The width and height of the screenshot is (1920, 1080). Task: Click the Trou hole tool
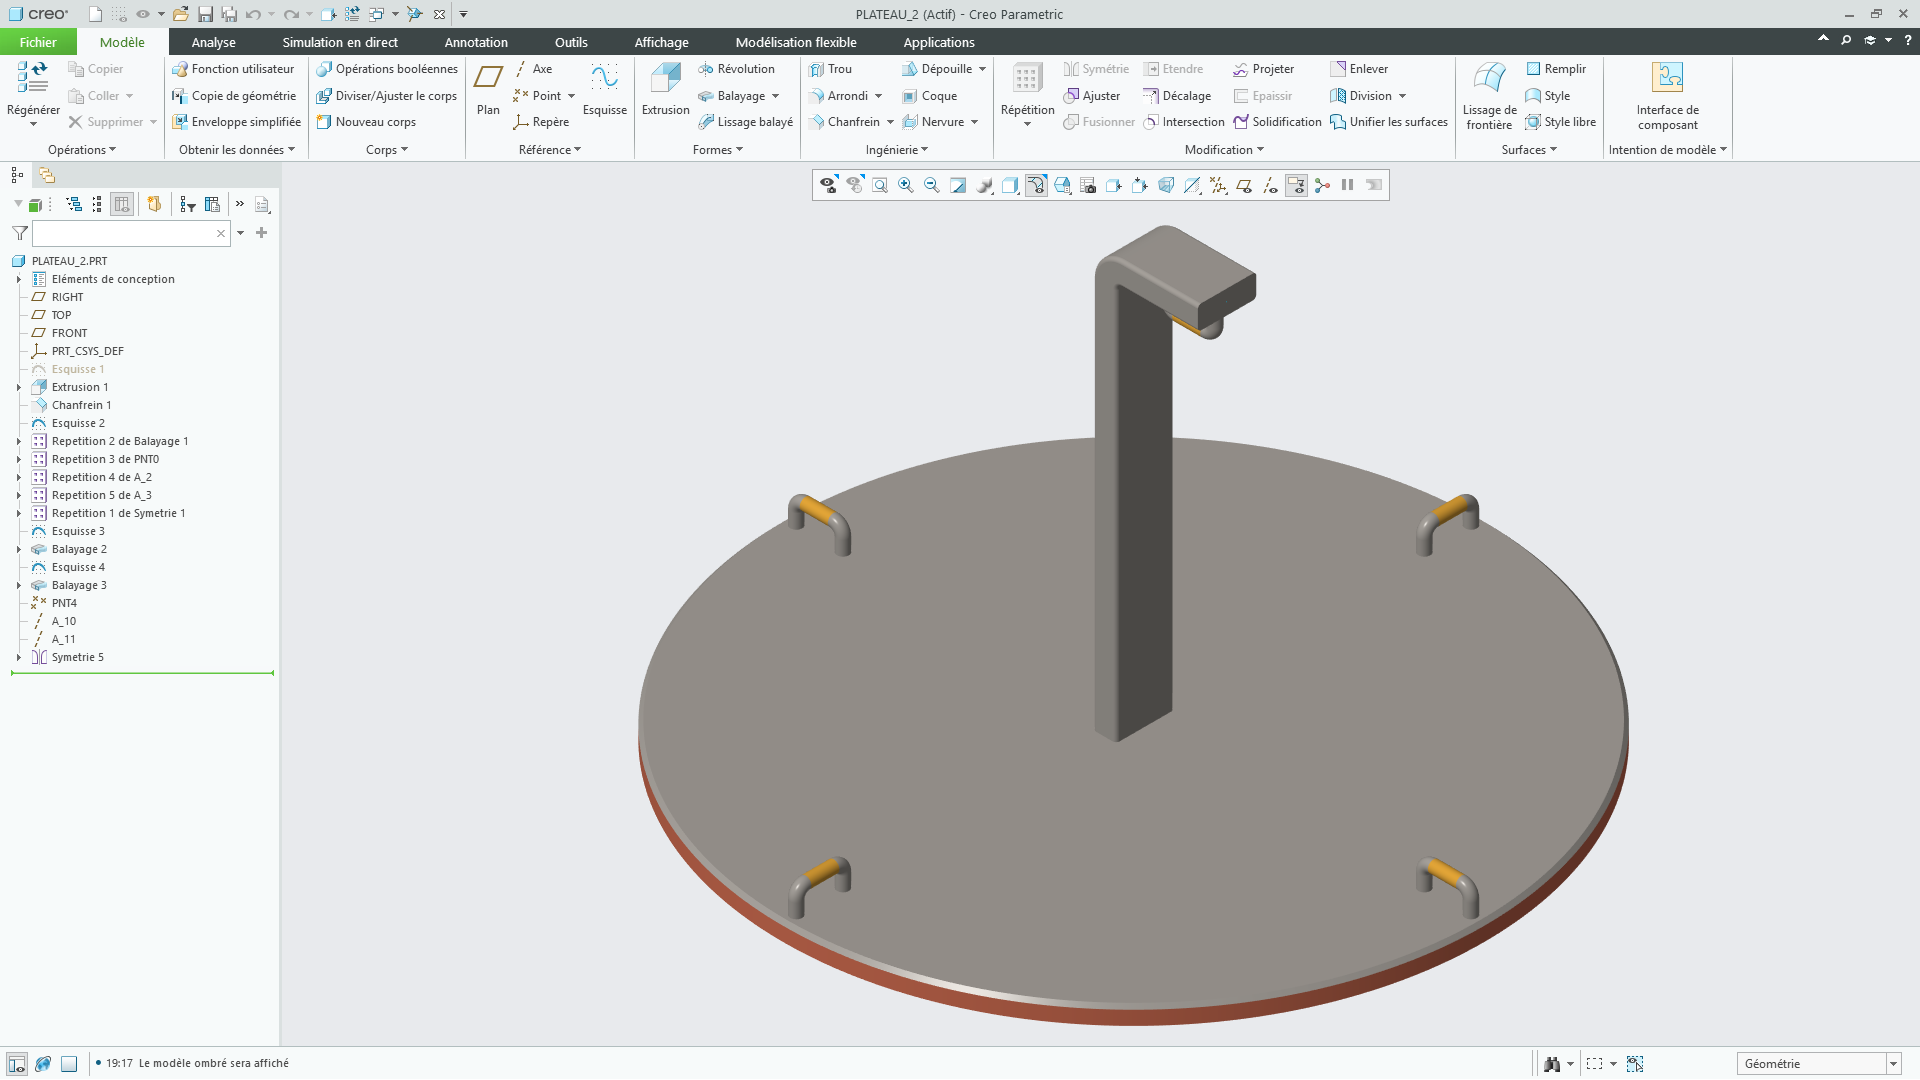(x=830, y=69)
